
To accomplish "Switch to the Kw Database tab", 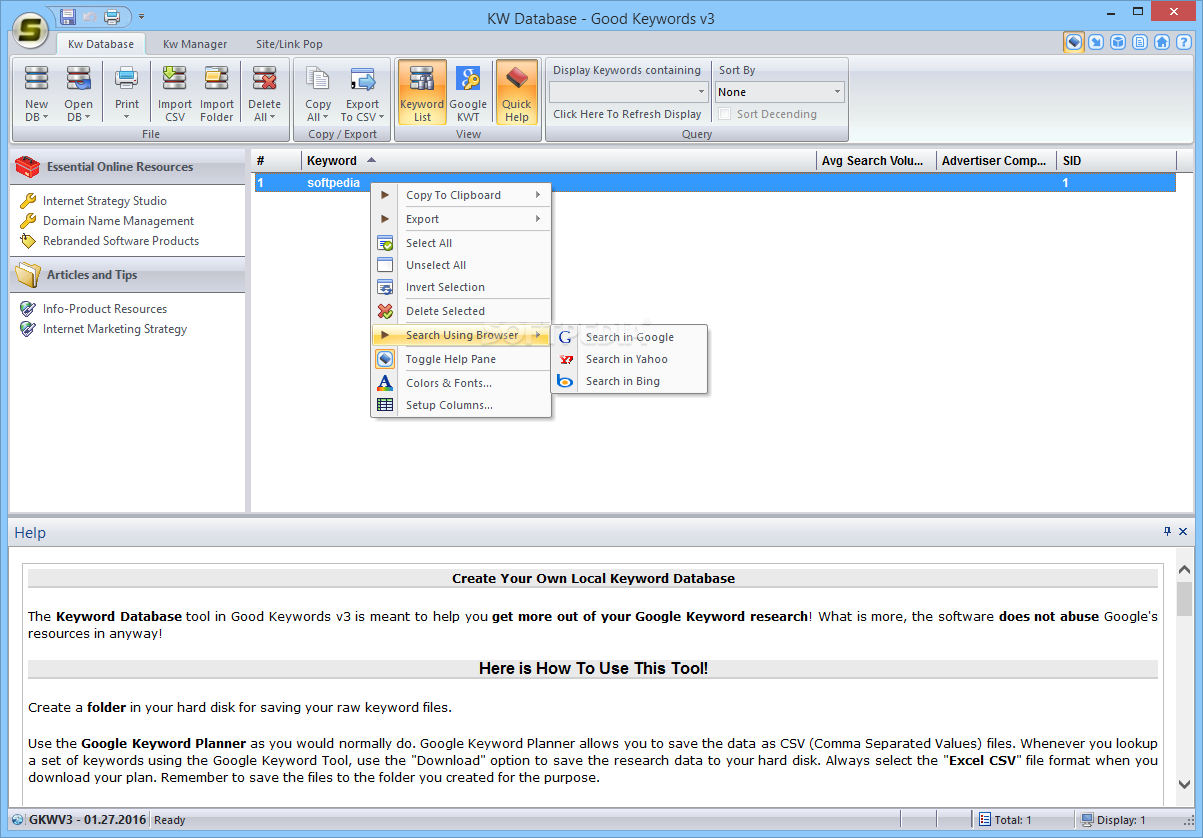I will click(x=101, y=44).
